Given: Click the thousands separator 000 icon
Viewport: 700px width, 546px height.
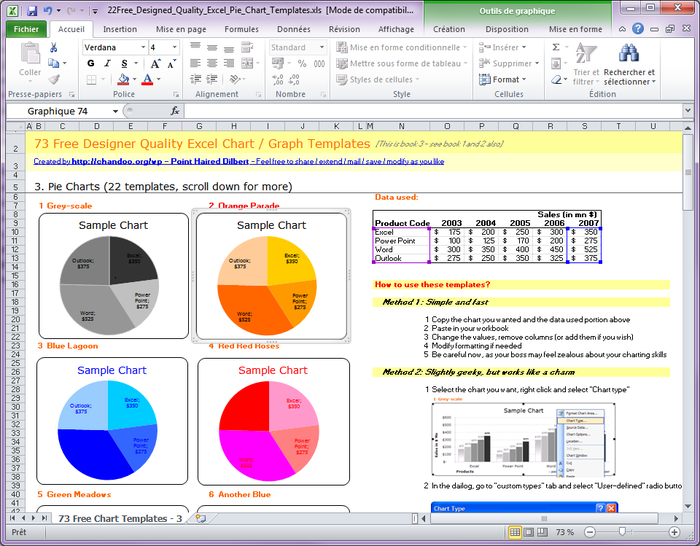Looking at the screenshot, I should 319,63.
